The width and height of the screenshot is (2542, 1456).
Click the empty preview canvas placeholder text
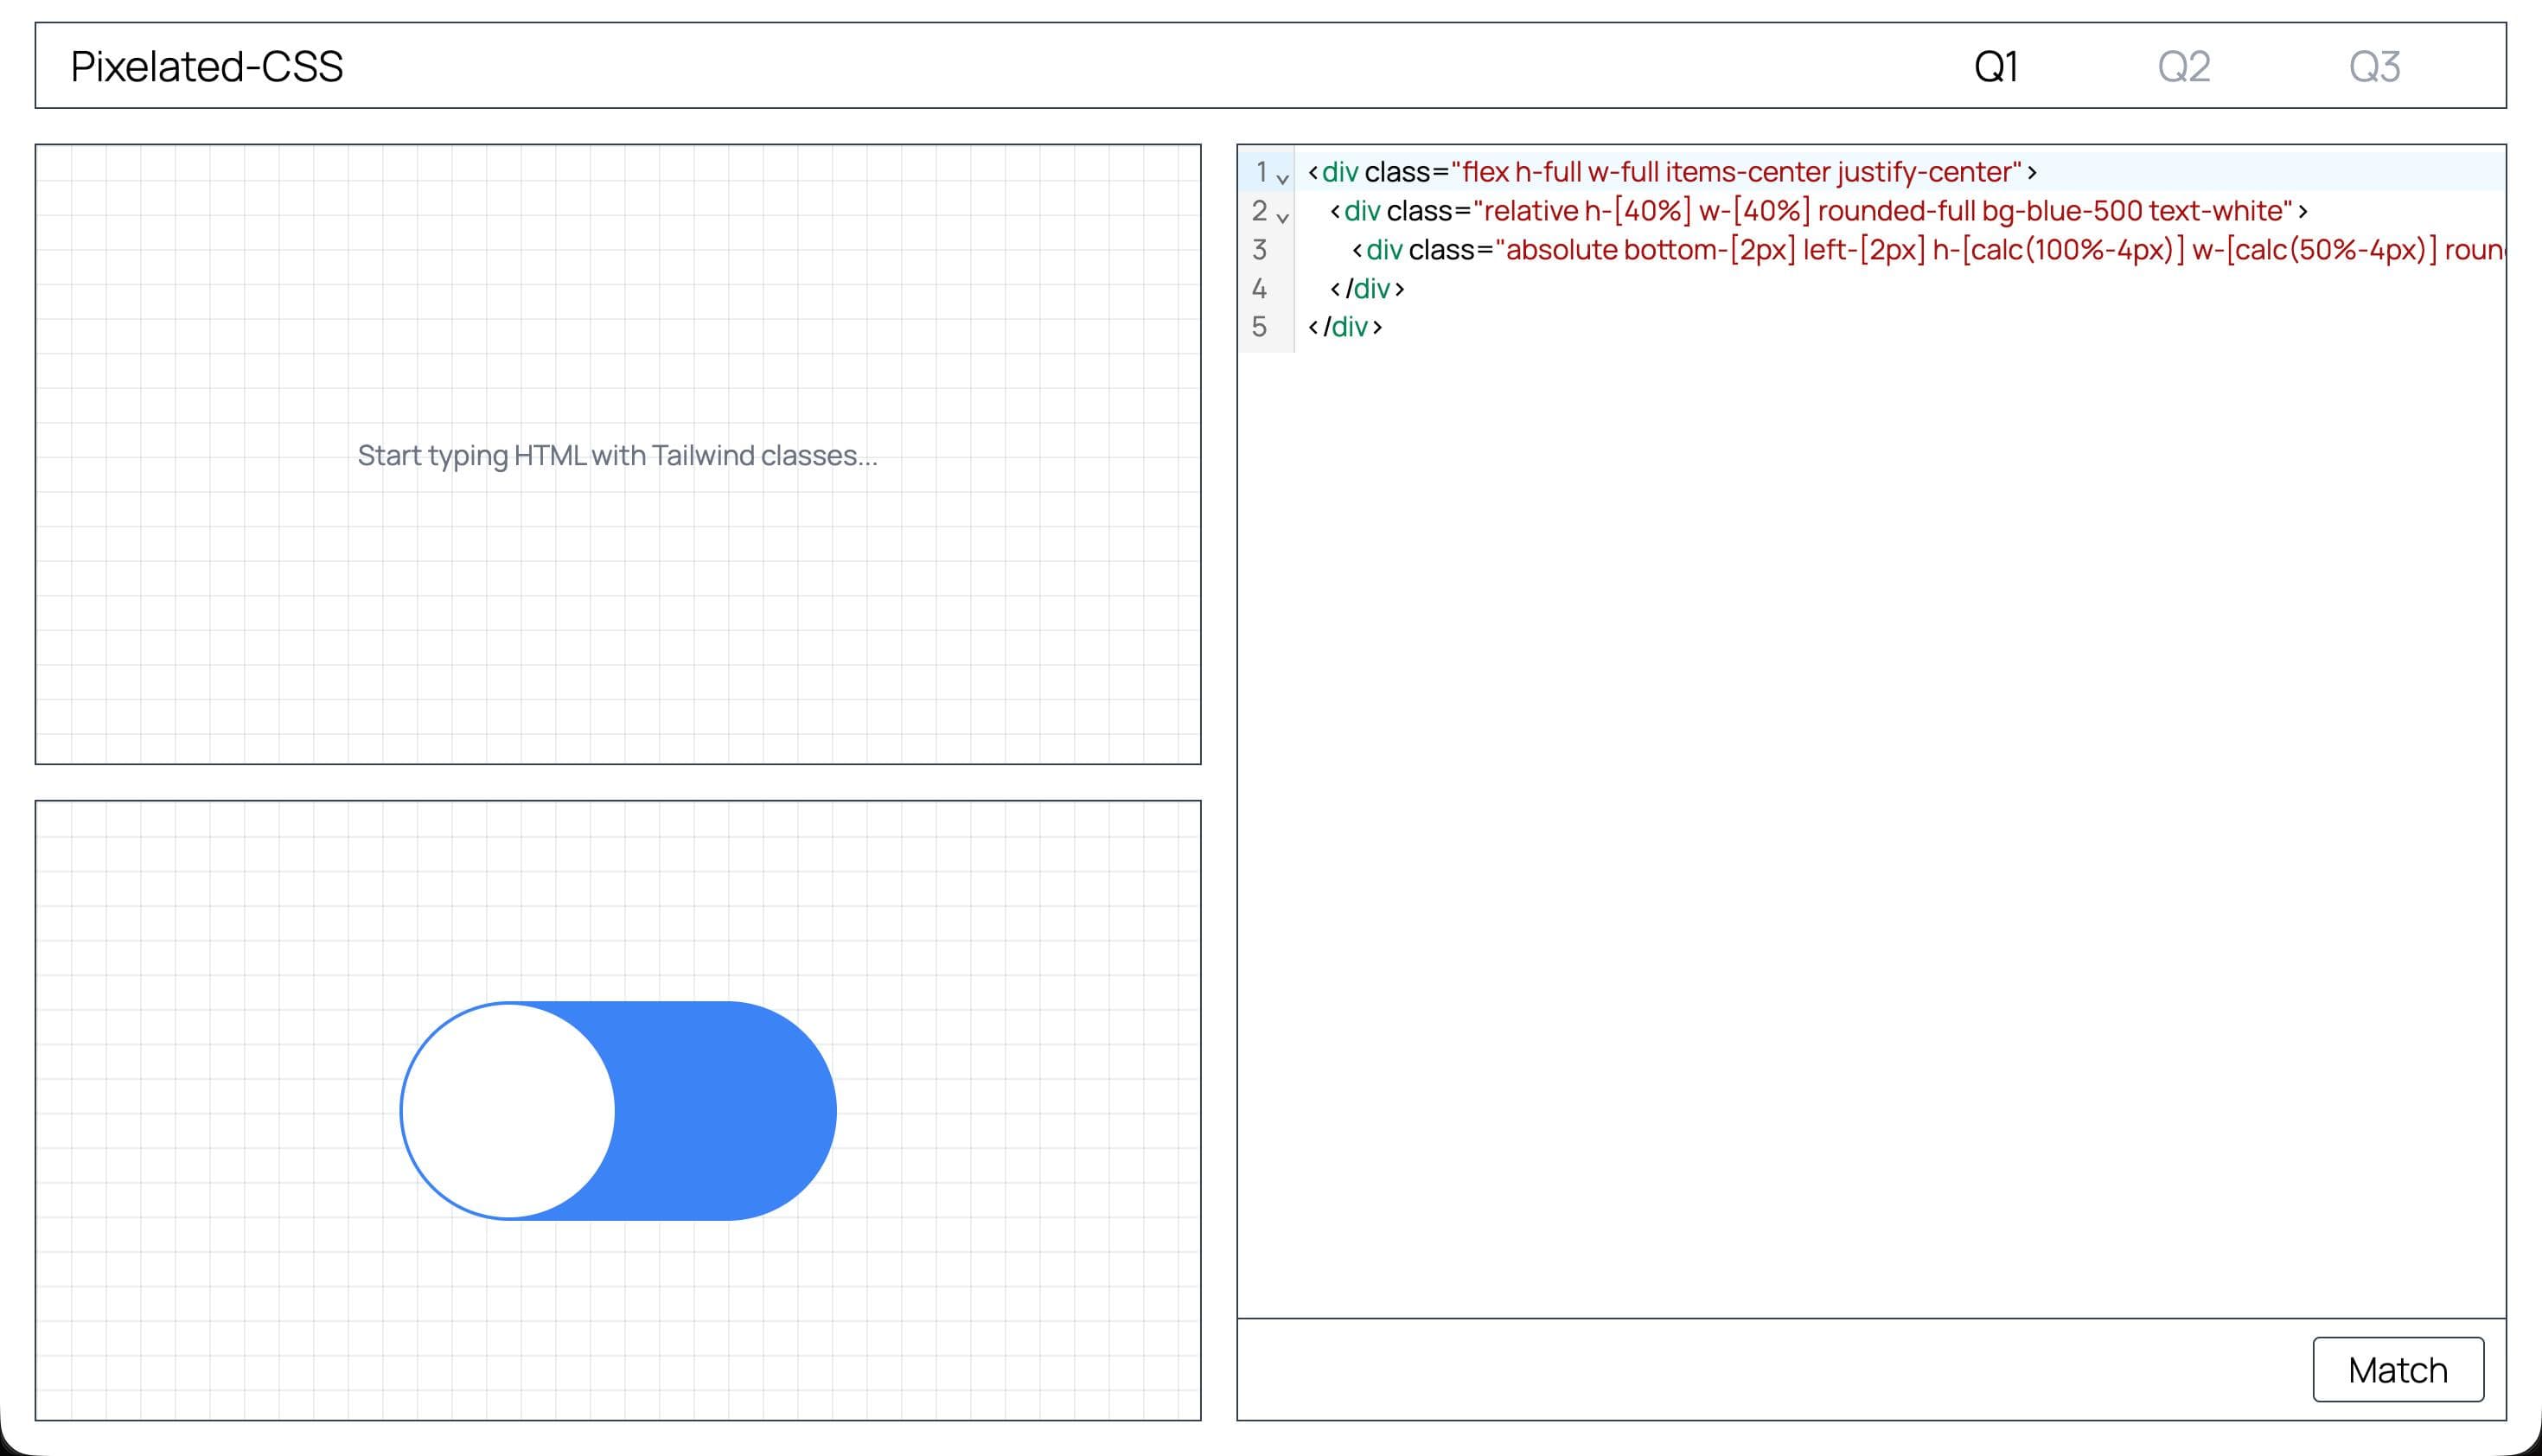tap(618, 456)
